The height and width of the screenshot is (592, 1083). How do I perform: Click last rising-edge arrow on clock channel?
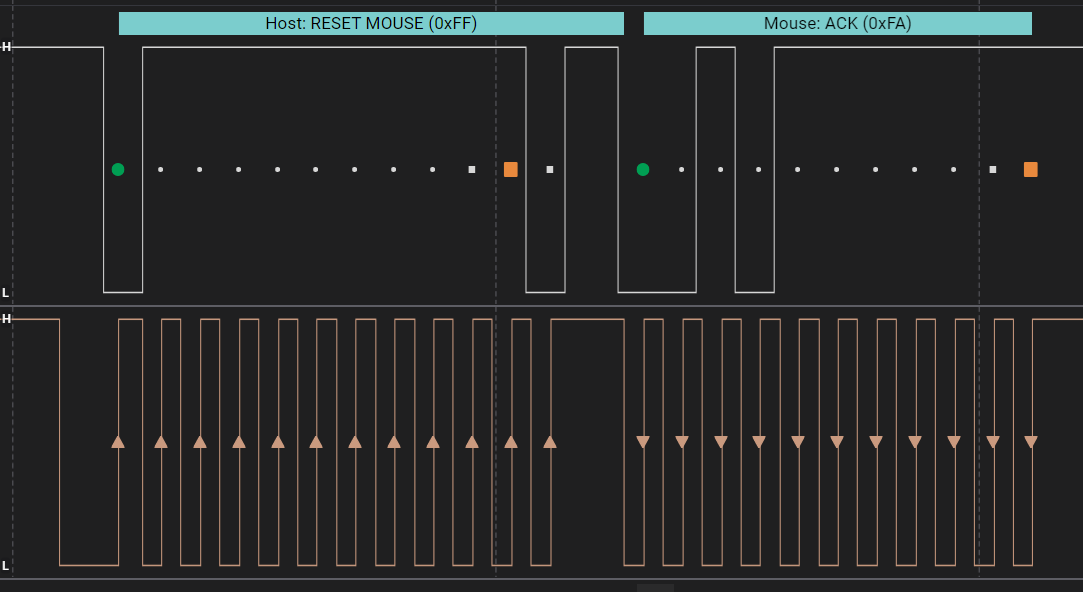coord(550,441)
